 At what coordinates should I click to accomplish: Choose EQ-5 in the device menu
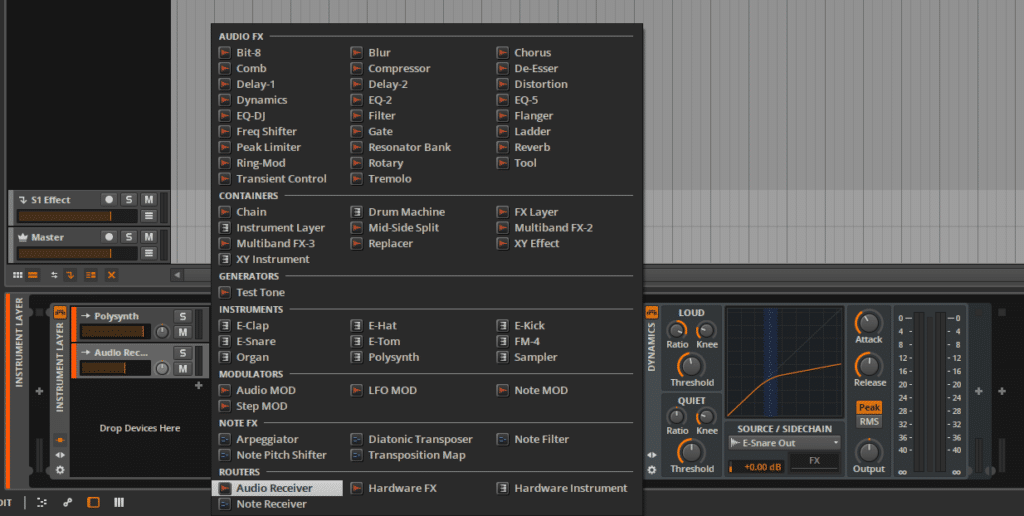(526, 100)
